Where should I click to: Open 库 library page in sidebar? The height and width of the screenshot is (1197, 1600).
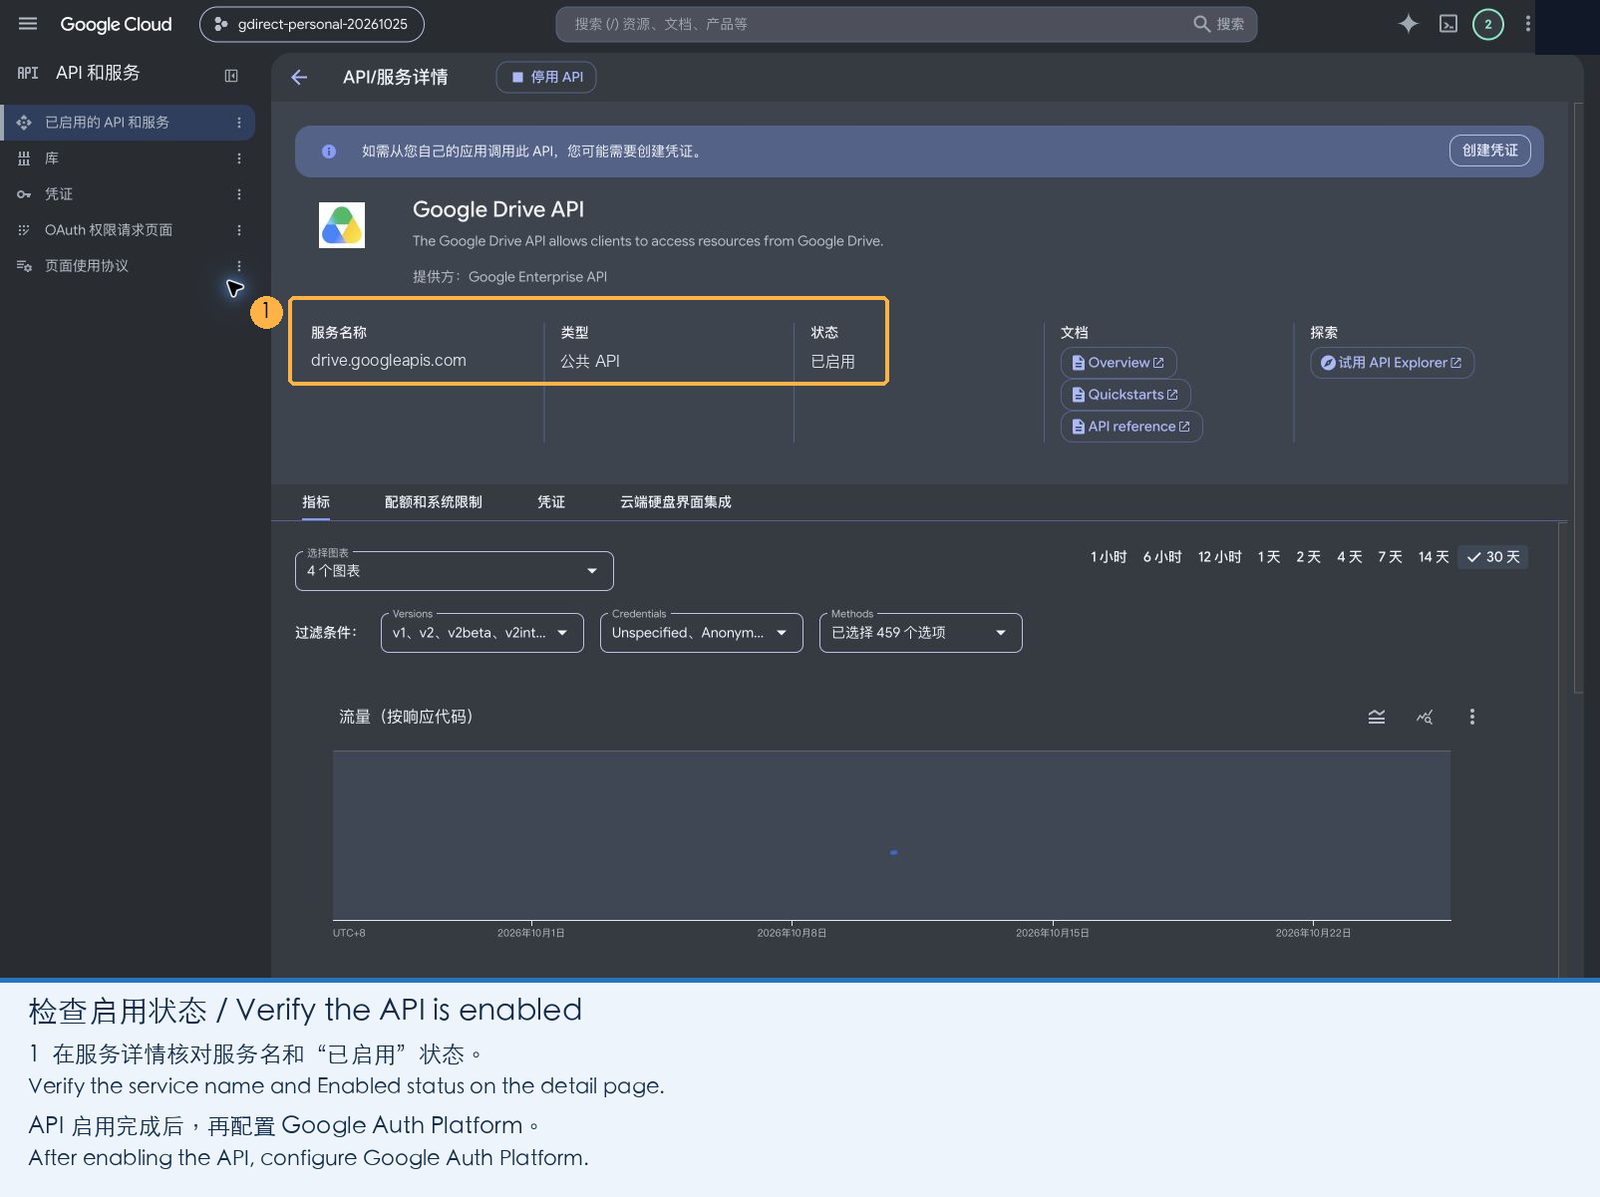pos(128,158)
